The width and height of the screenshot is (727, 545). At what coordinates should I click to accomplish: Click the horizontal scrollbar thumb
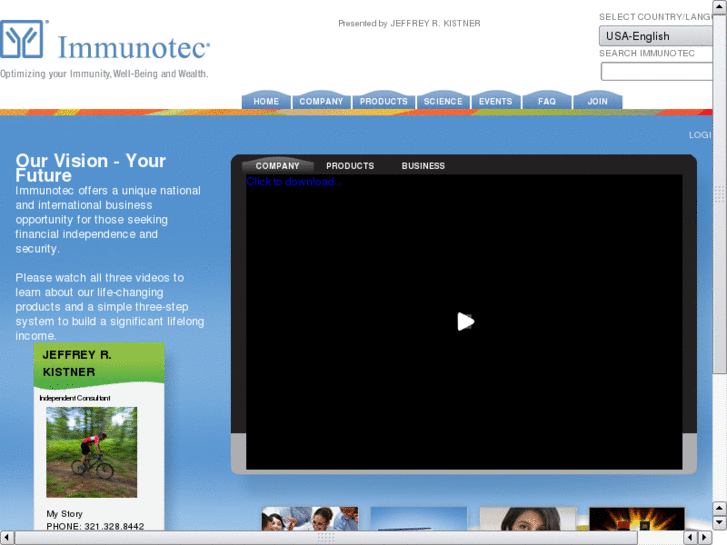pos(326,538)
